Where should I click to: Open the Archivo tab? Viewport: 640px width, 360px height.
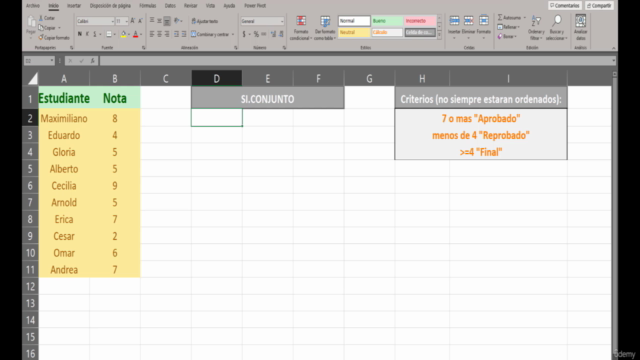(x=33, y=6)
